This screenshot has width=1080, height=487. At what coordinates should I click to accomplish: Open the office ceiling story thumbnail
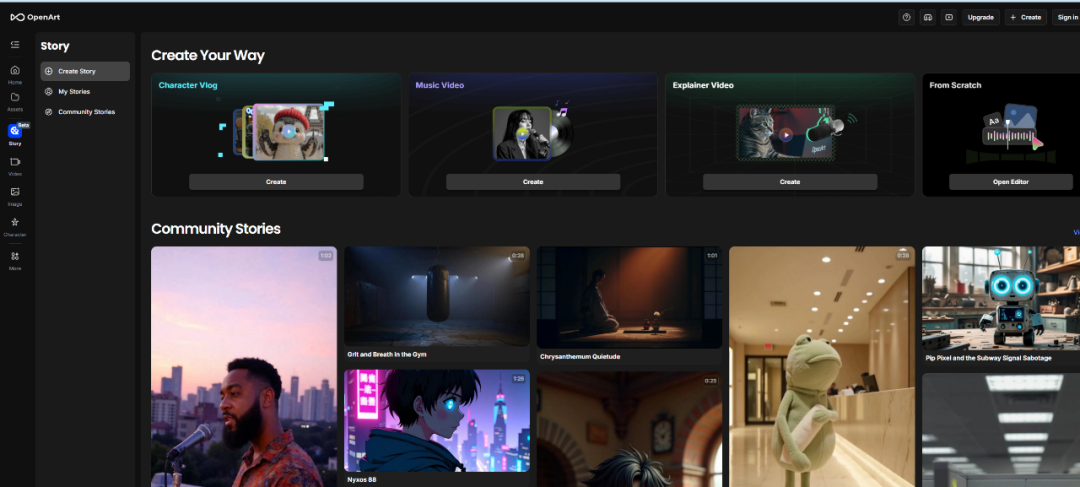1001,430
